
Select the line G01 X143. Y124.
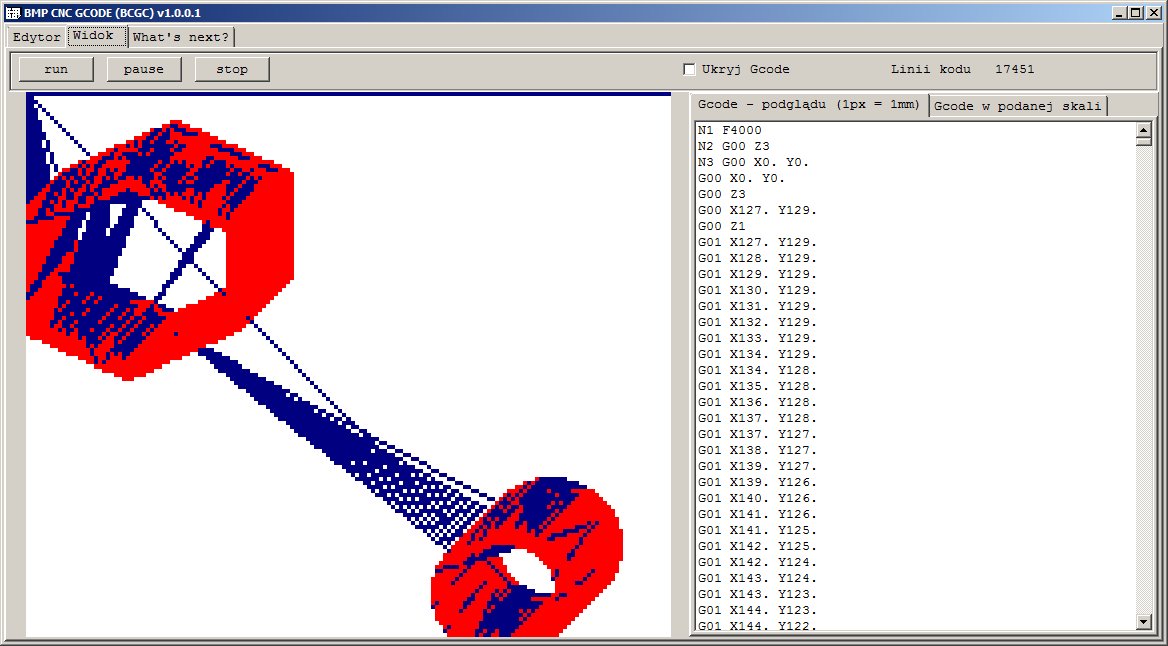point(758,578)
